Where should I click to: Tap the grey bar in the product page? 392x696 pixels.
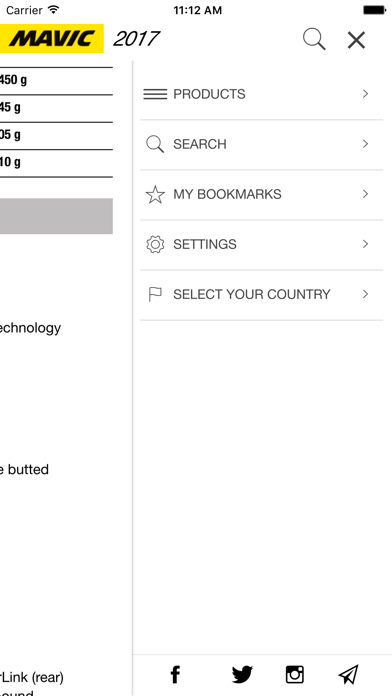[56, 216]
